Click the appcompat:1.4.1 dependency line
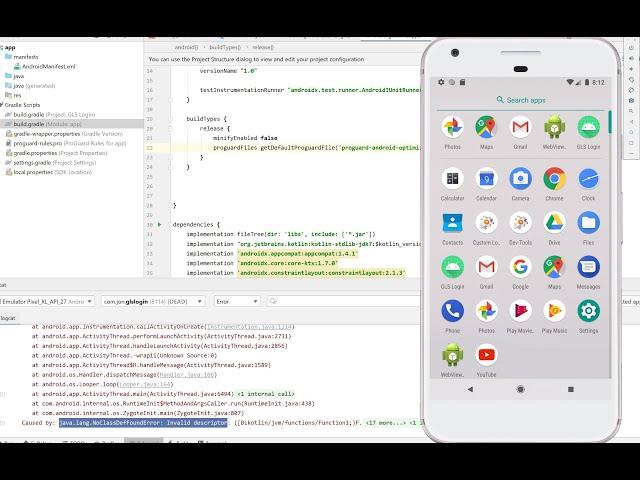 [x=272, y=253]
